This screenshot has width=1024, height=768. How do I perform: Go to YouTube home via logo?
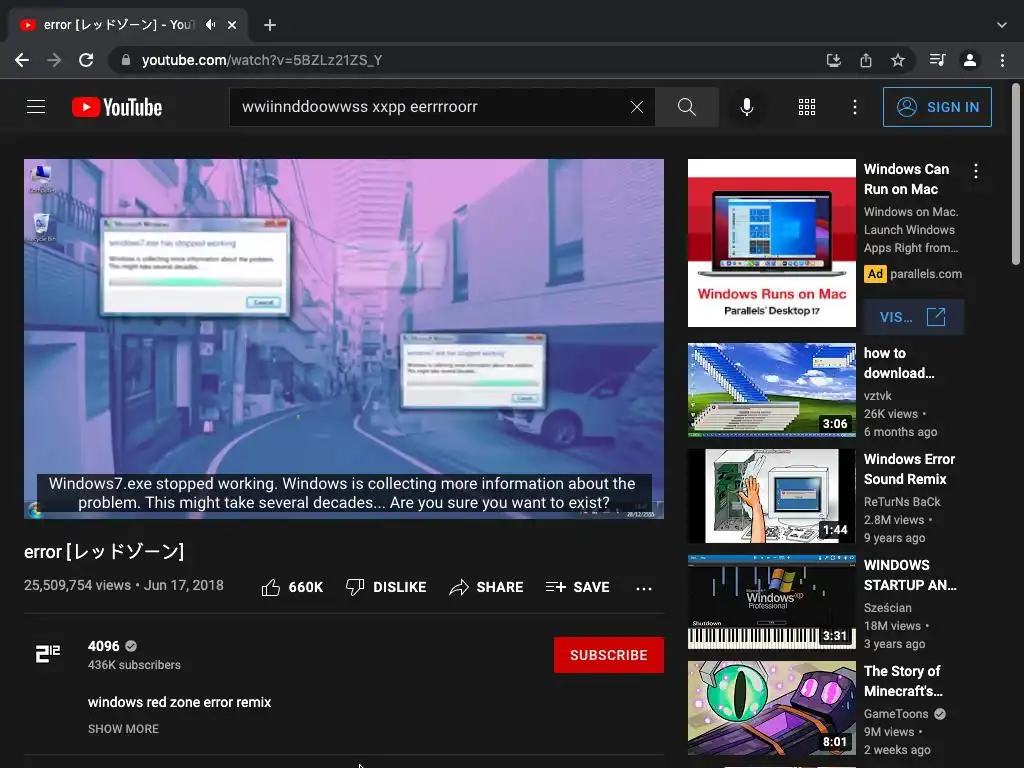[x=117, y=107]
